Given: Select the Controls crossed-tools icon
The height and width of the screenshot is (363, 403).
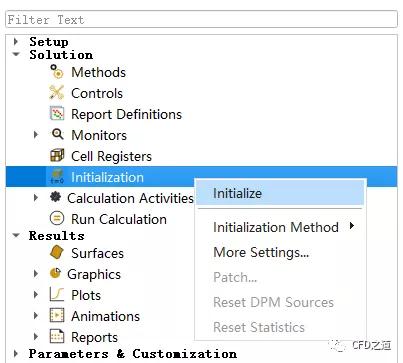Looking at the screenshot, I should (57, 93).
